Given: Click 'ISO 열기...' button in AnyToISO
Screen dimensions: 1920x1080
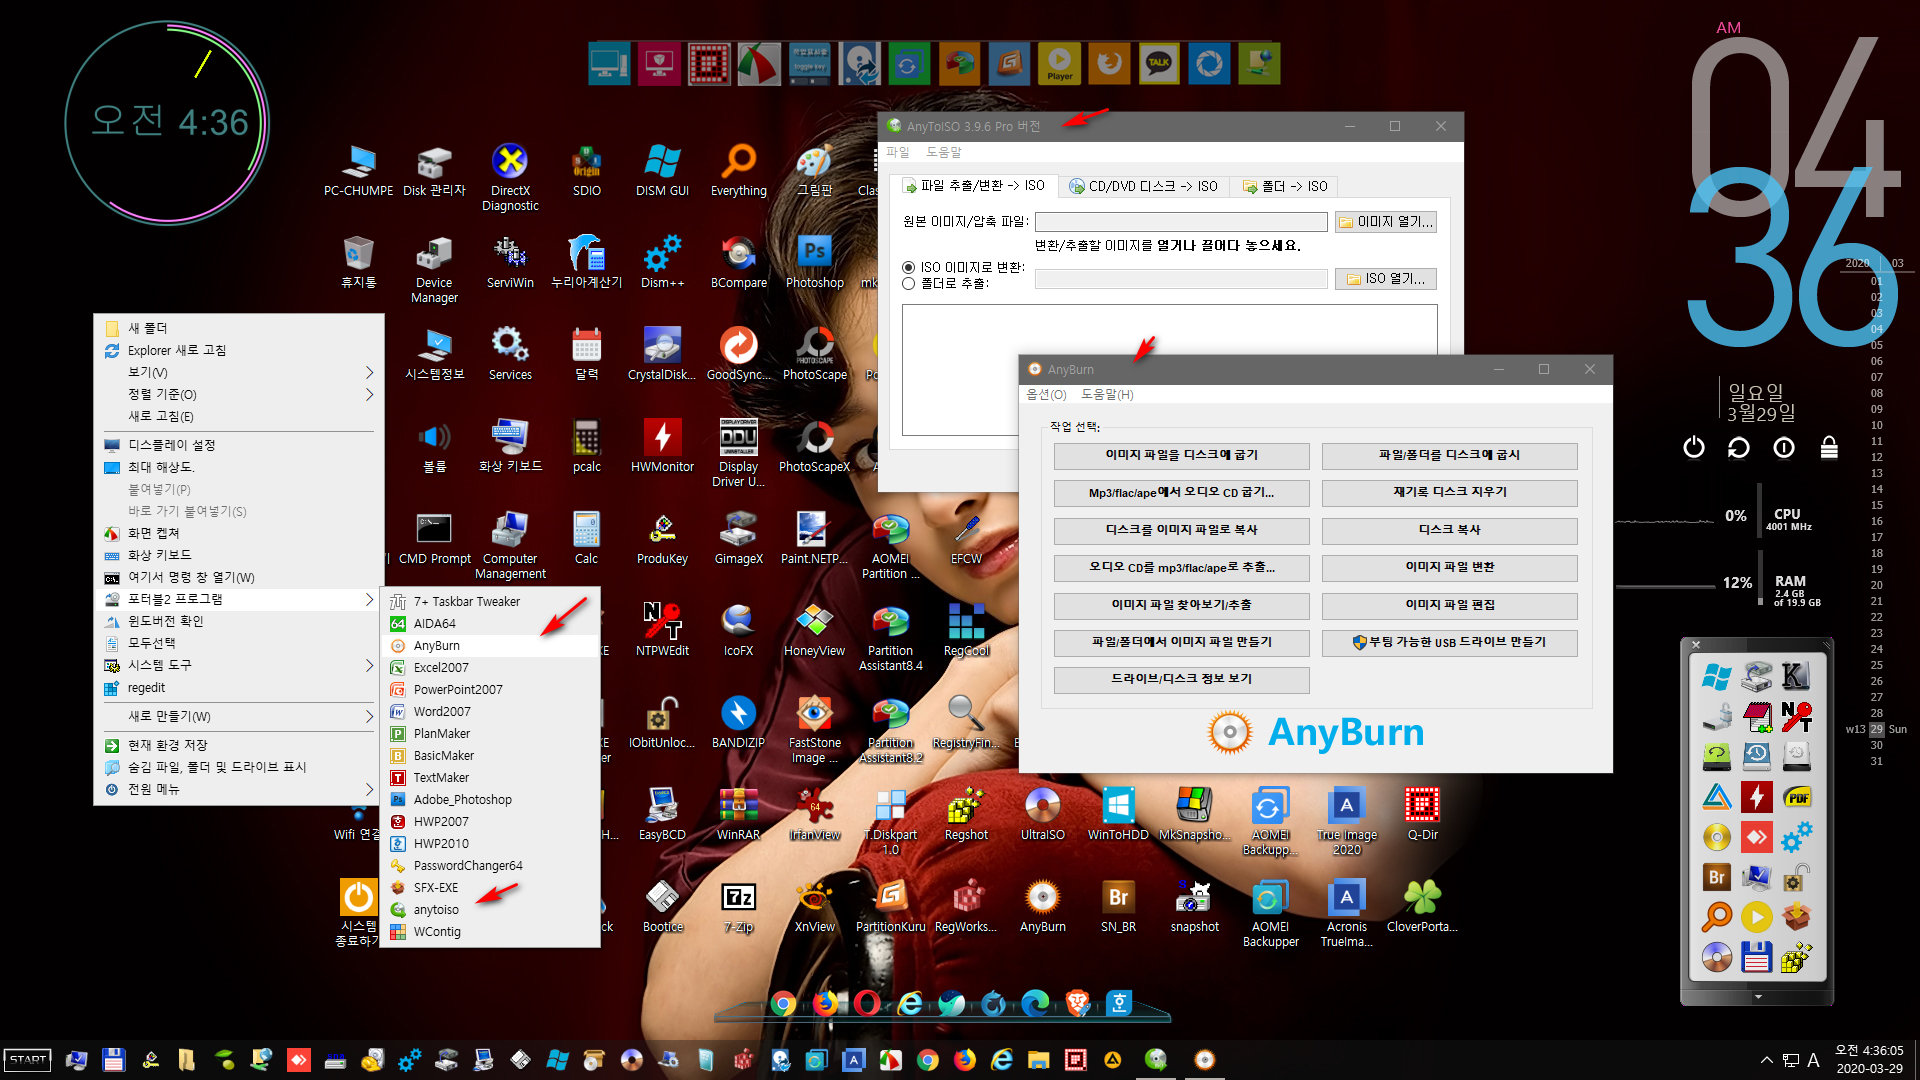Looking at the screenshot, I should [x=1386, y=279].
